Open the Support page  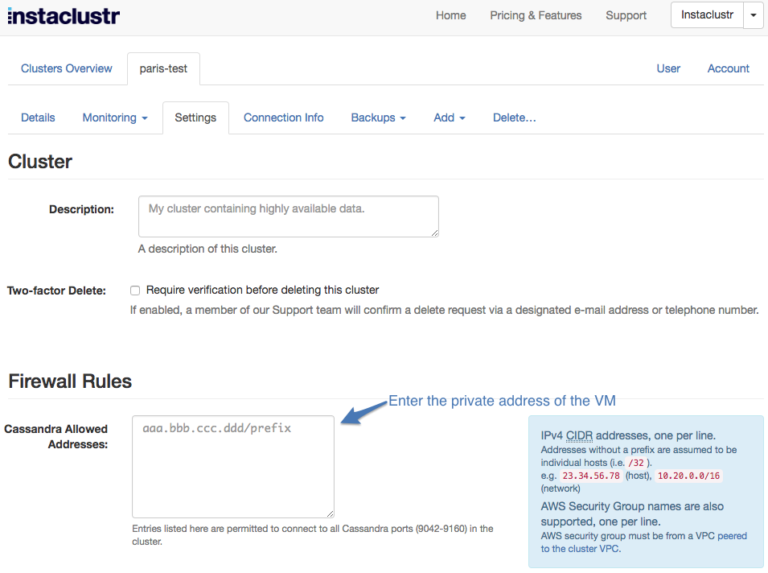(x=626, y=16)
